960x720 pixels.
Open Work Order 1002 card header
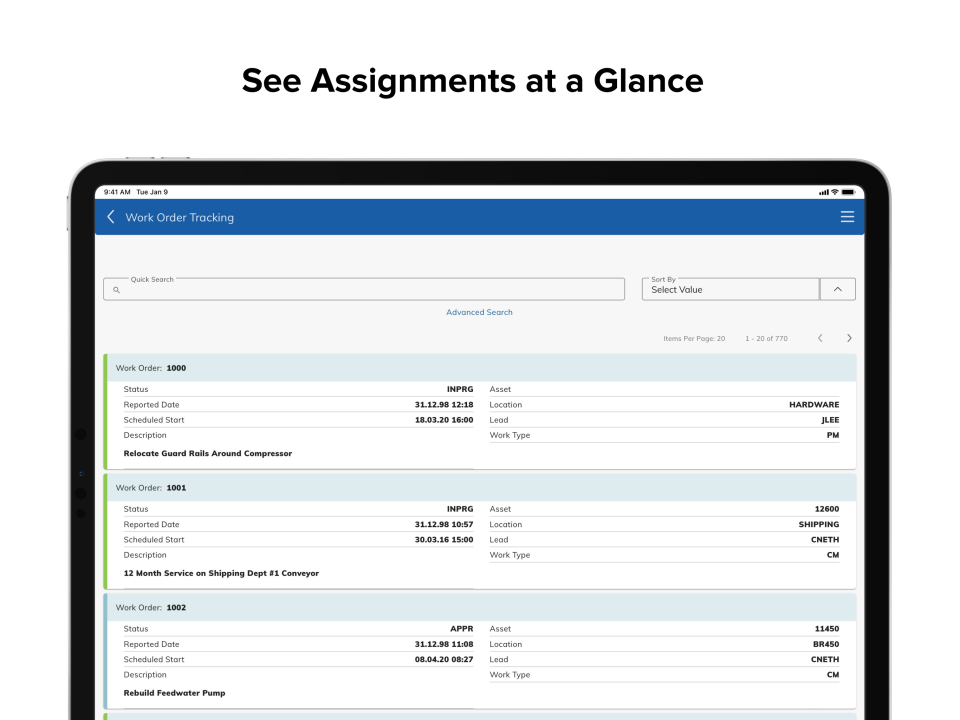(x=480, y=608)
